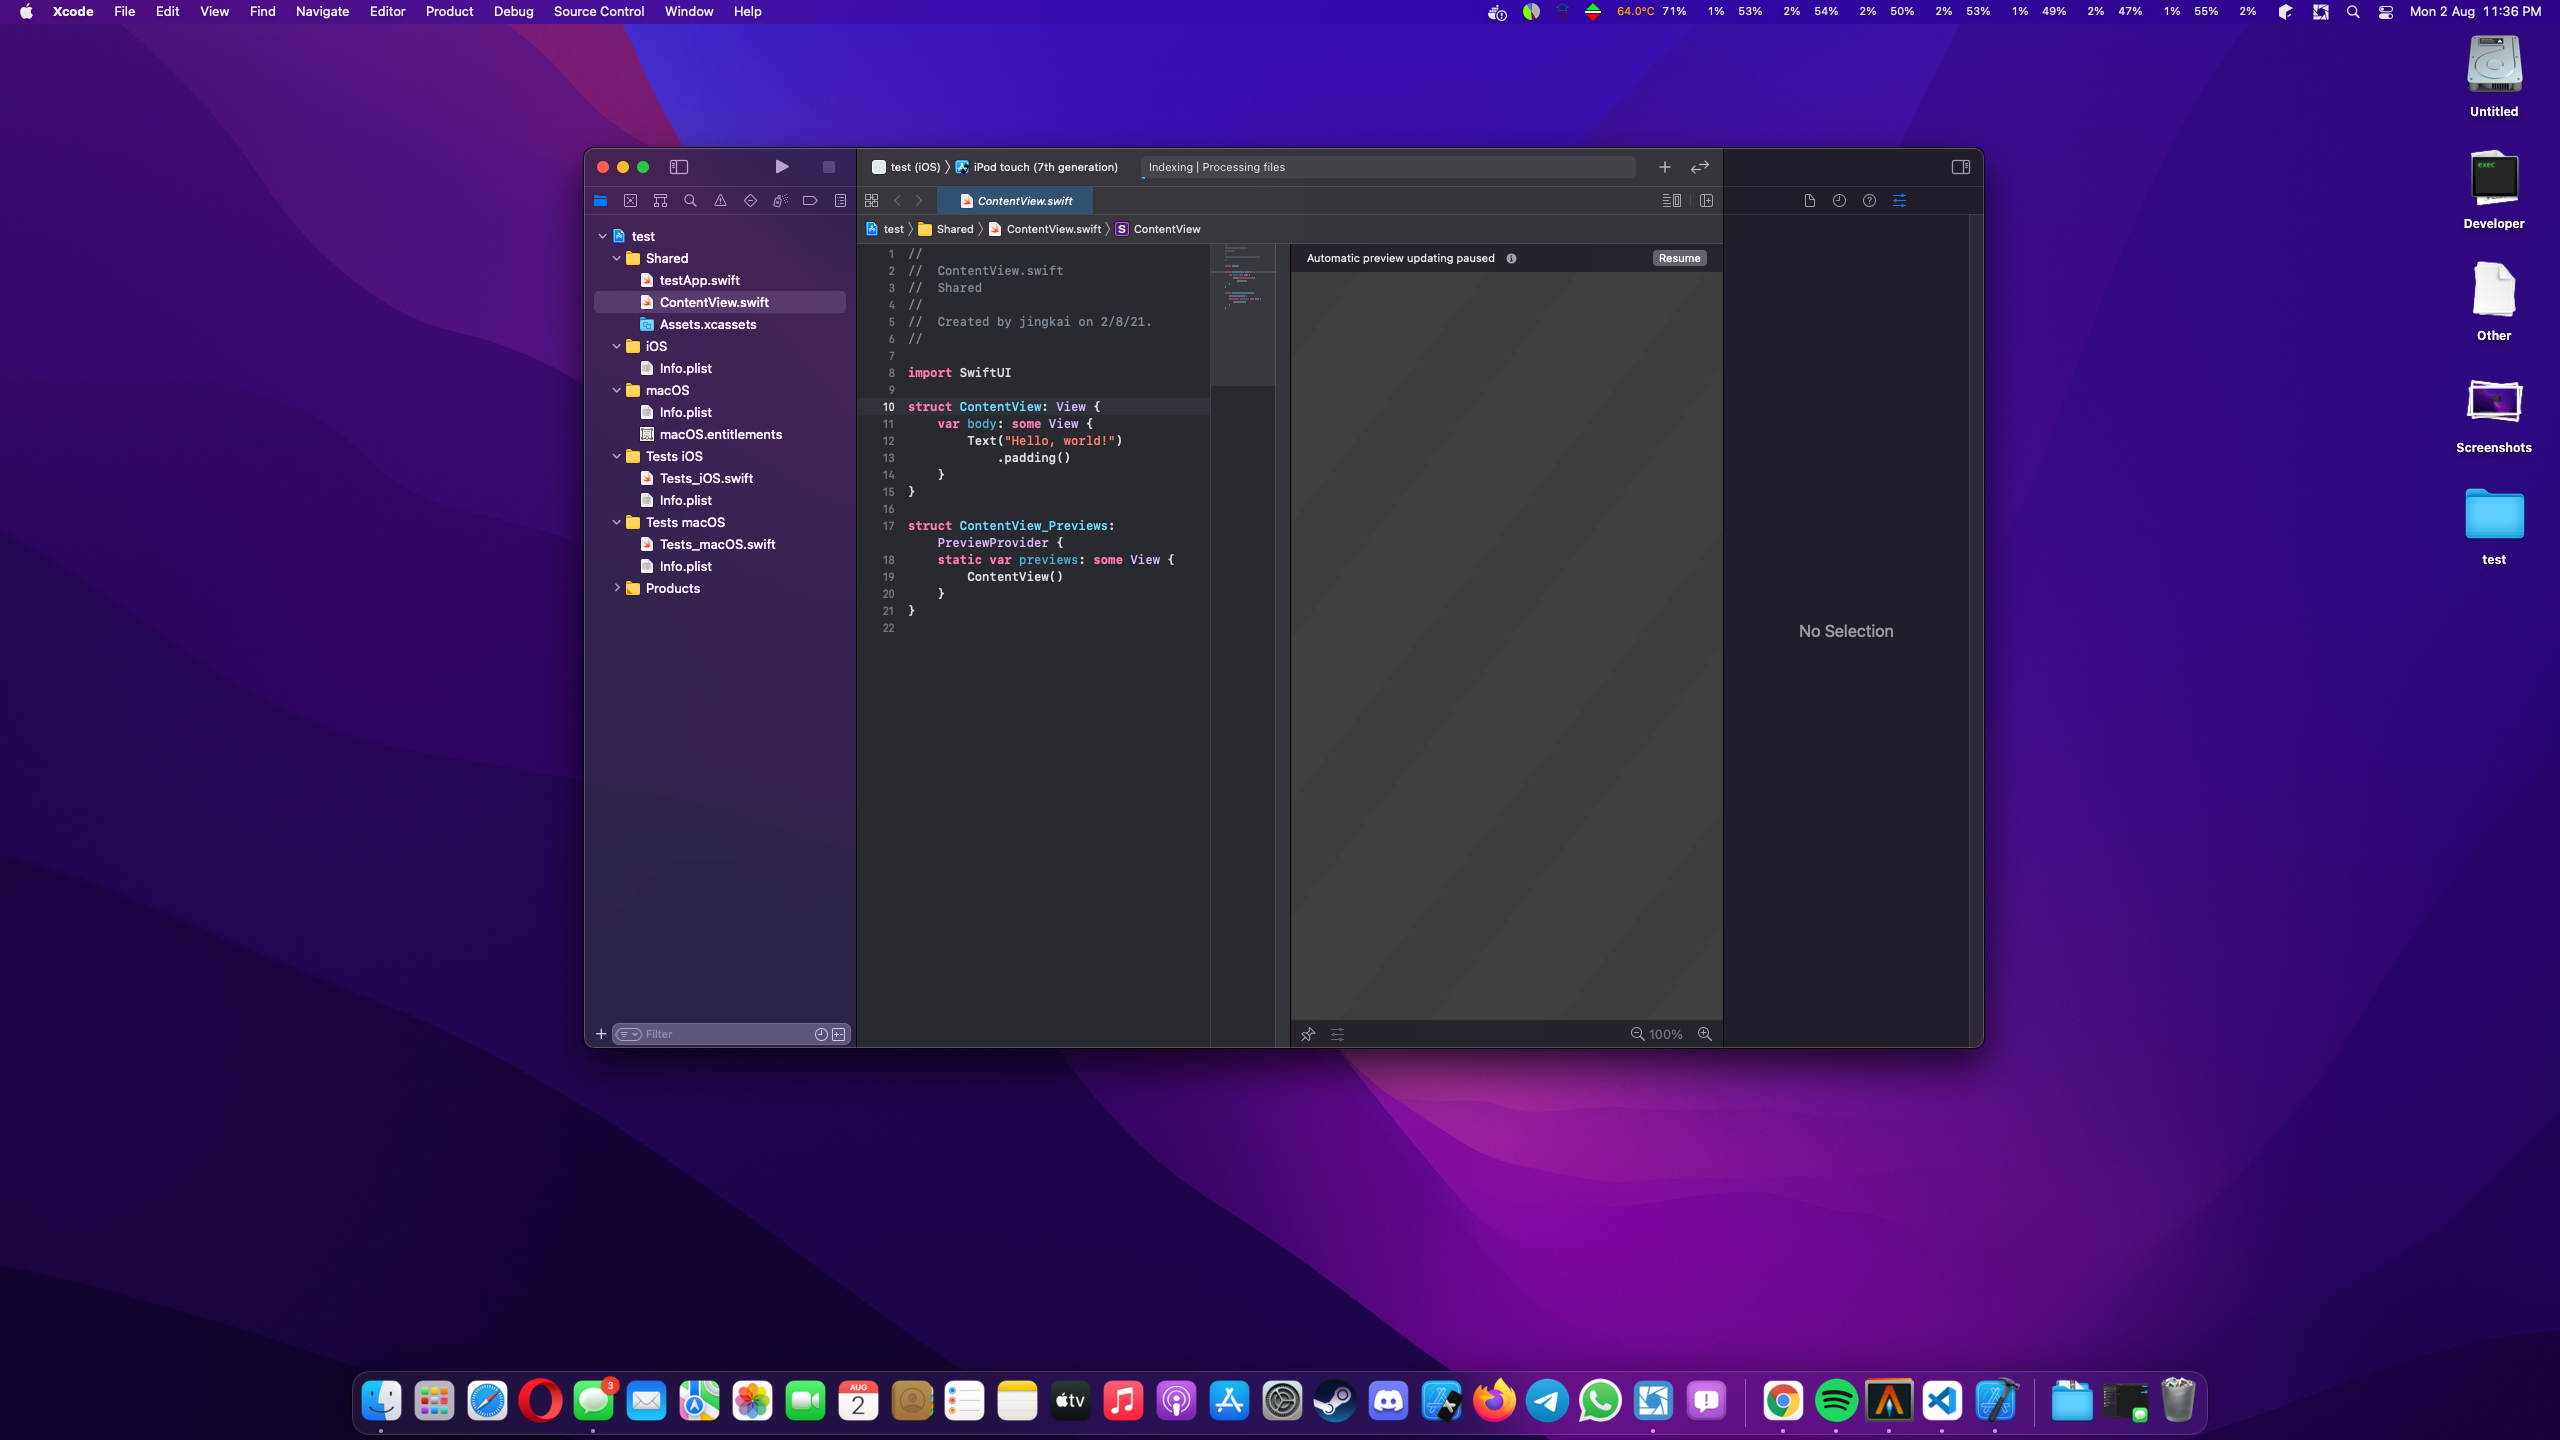The width and height of the screenshot is (2560, 1440).
Task: Open the Find navigator
Action: (x=690, y=201)
